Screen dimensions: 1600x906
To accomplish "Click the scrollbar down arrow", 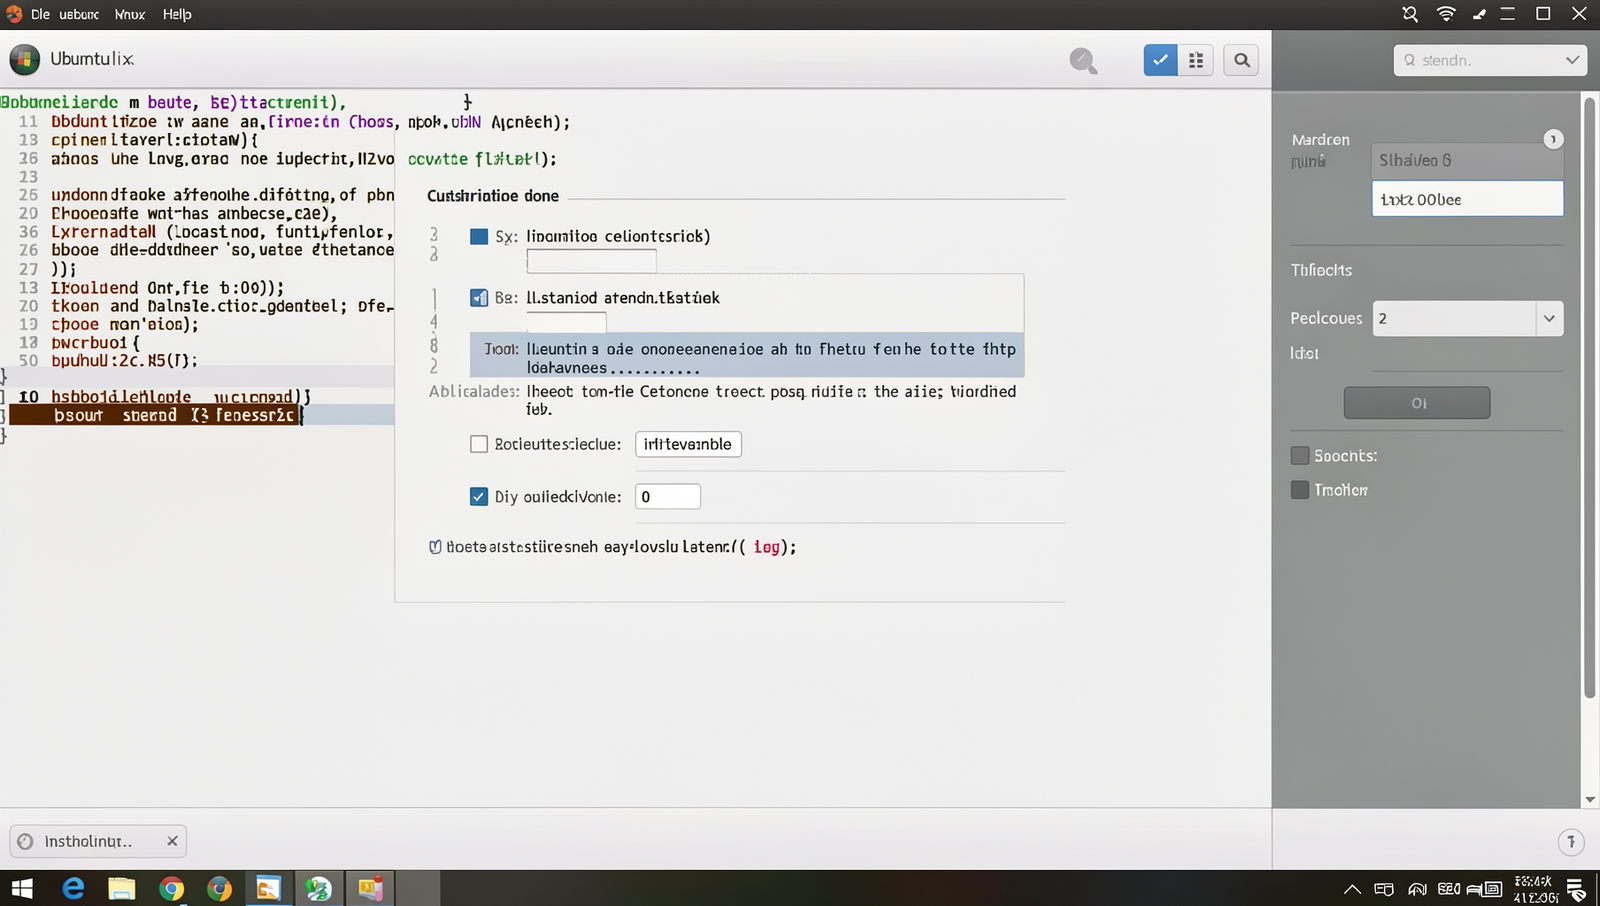I will click(x=1590, y=800).
